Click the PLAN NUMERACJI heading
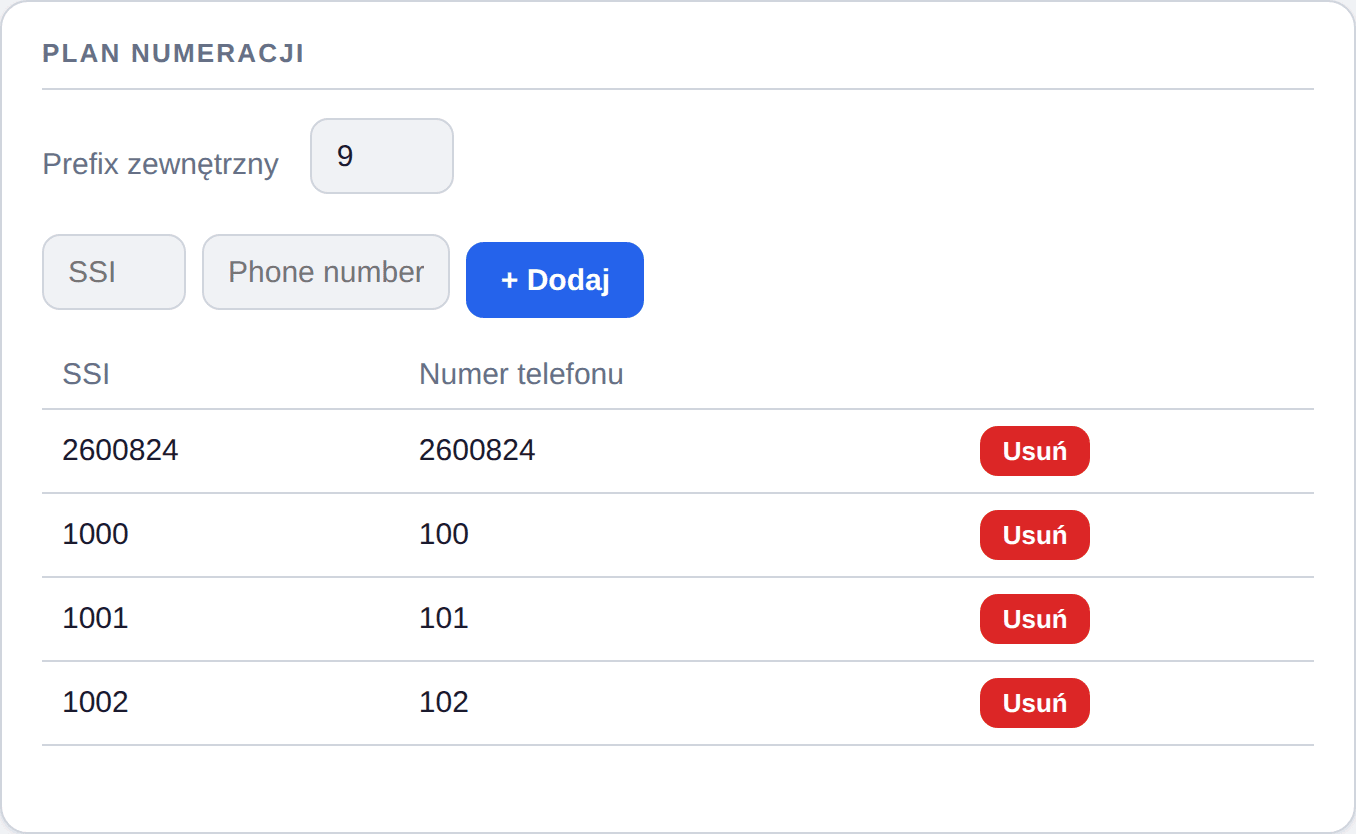1356x834 pixels. 173,54
